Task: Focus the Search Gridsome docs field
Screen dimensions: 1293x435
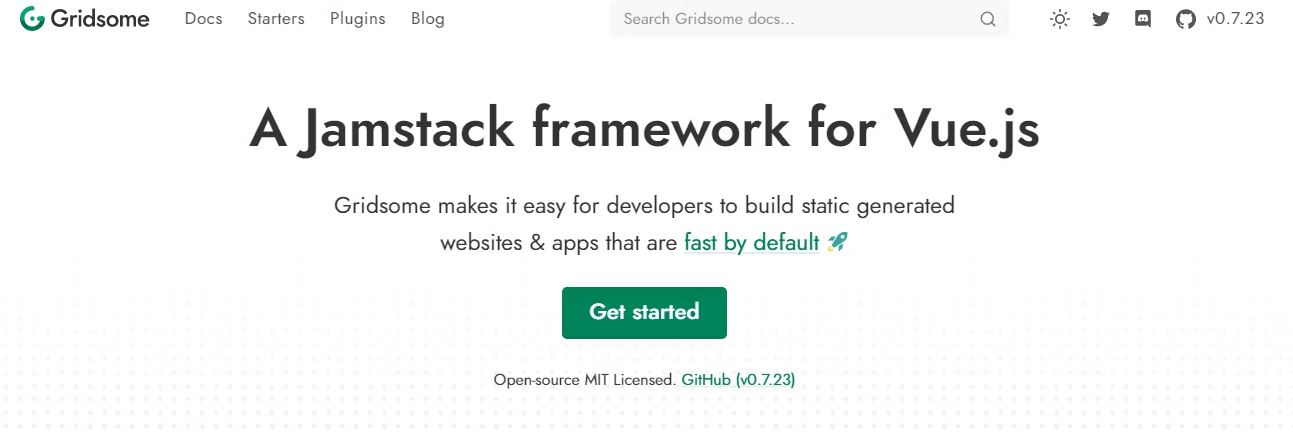Action: 809,19
